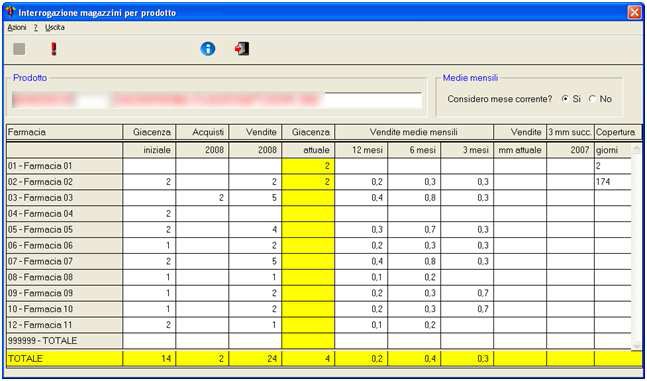Click total Giacenza attuale value 4

(308, 358)
